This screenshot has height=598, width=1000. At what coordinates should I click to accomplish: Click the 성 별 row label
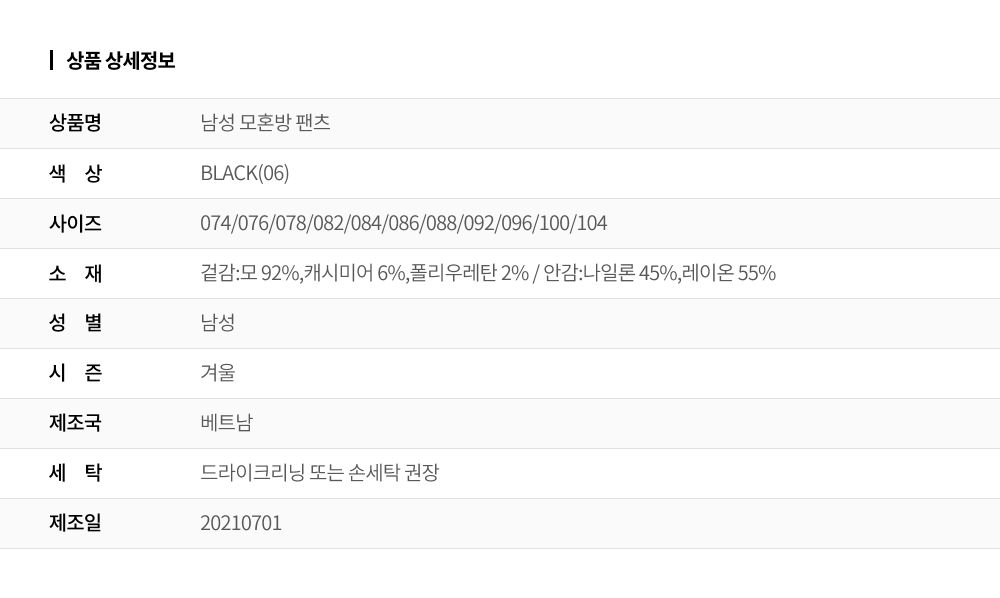point(75,323)
